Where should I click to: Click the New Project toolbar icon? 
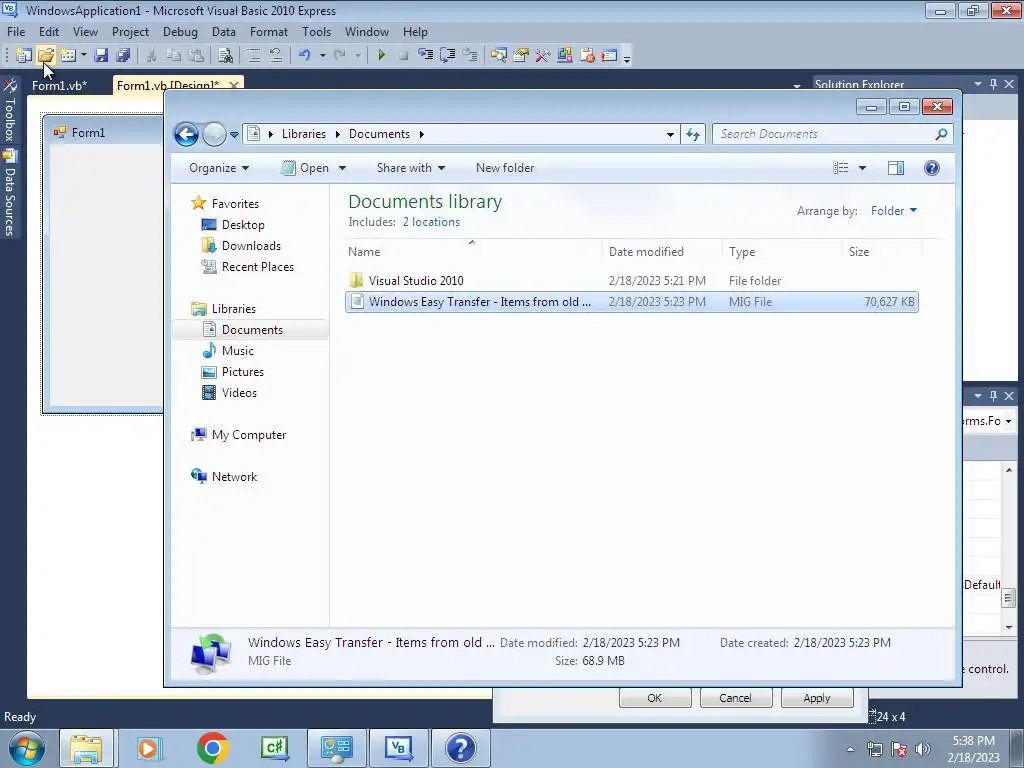pos(24,56)
